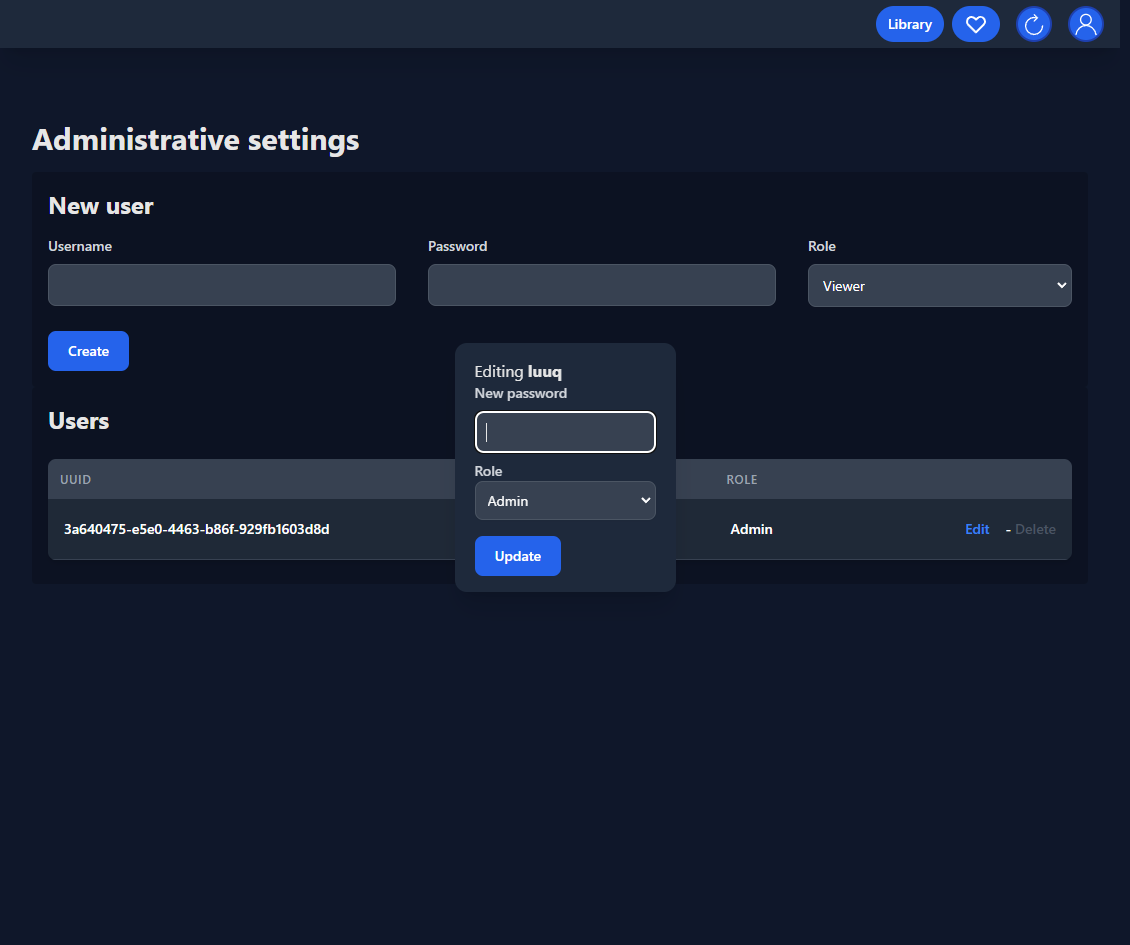
Task: Click the Editing luuq popup title
Action: coord(517,371)
